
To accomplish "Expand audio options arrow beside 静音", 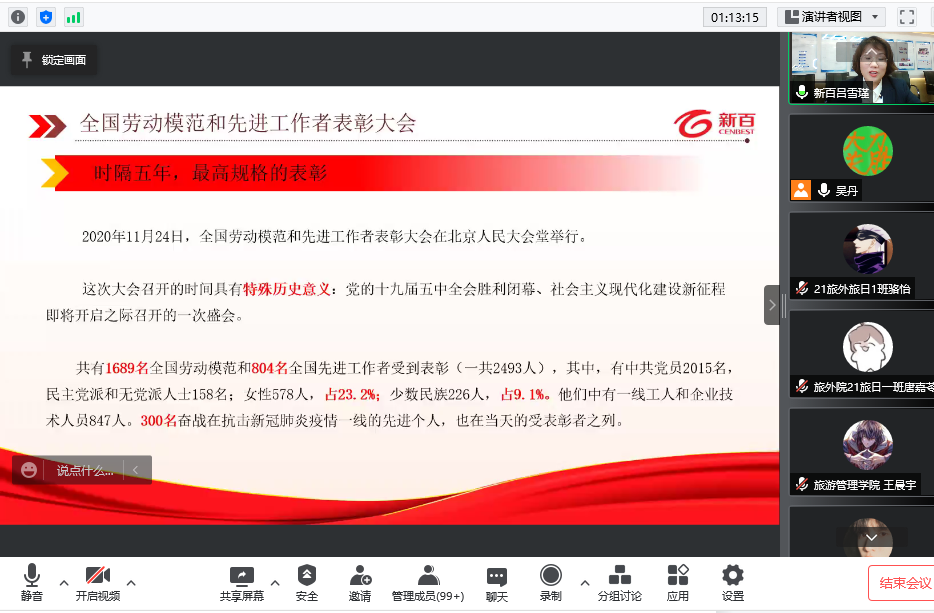I will 64,582.
